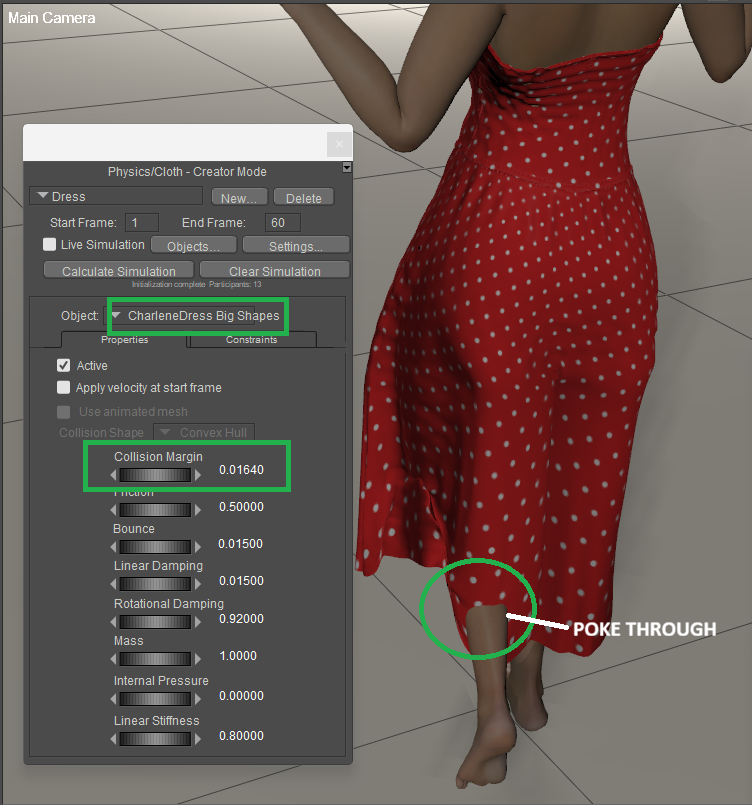Open the panel options menu icon
The width and height of the screenshot is (752, 805).
(347, 168)
